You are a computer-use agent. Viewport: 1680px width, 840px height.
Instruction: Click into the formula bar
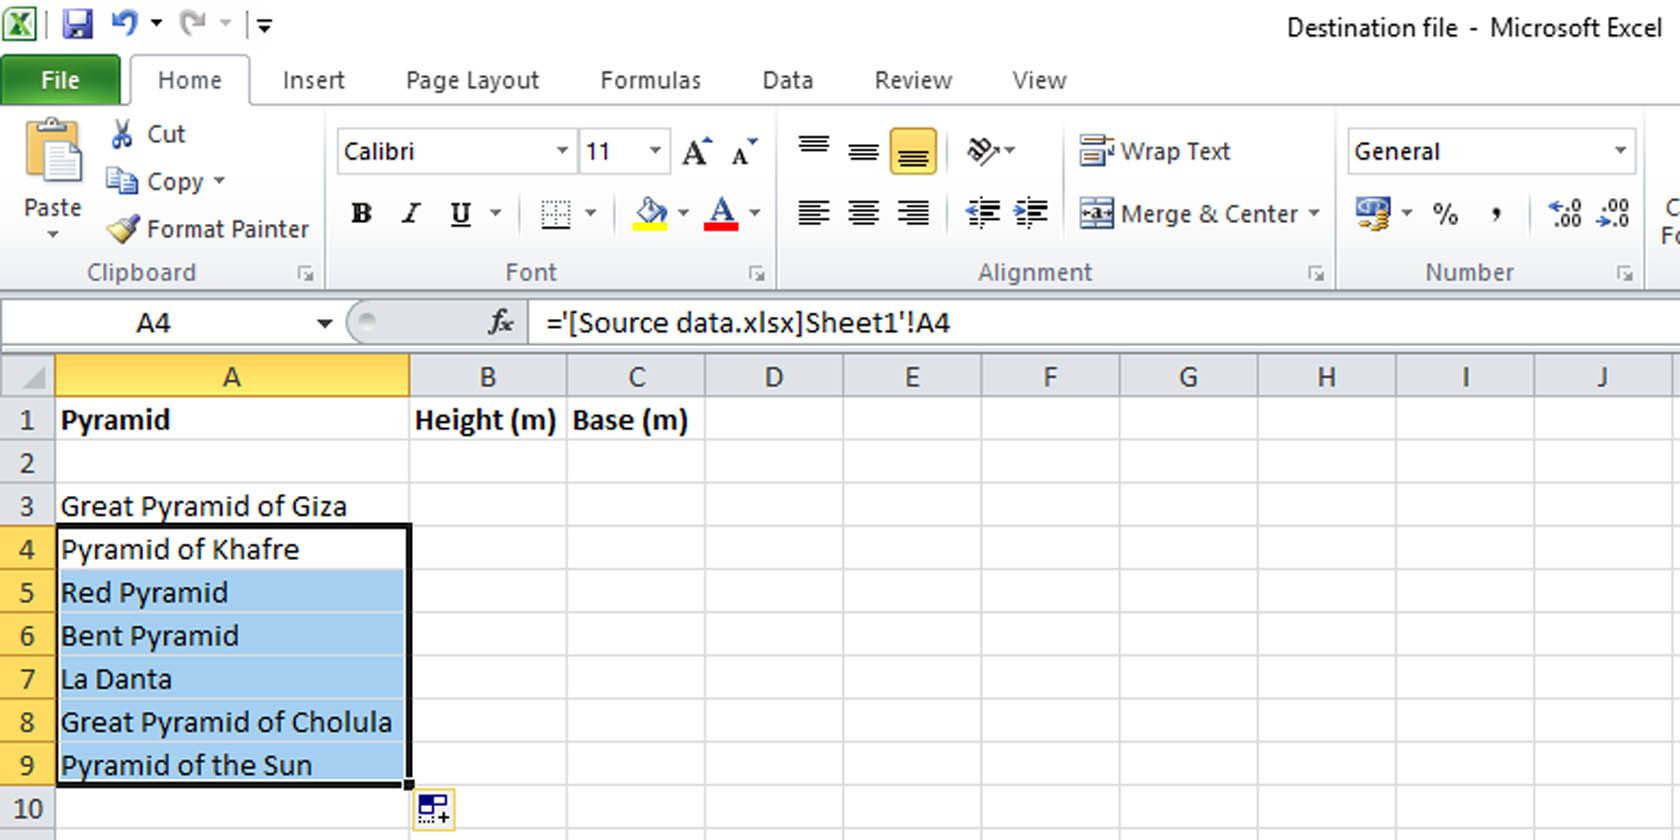(1103, 323)
